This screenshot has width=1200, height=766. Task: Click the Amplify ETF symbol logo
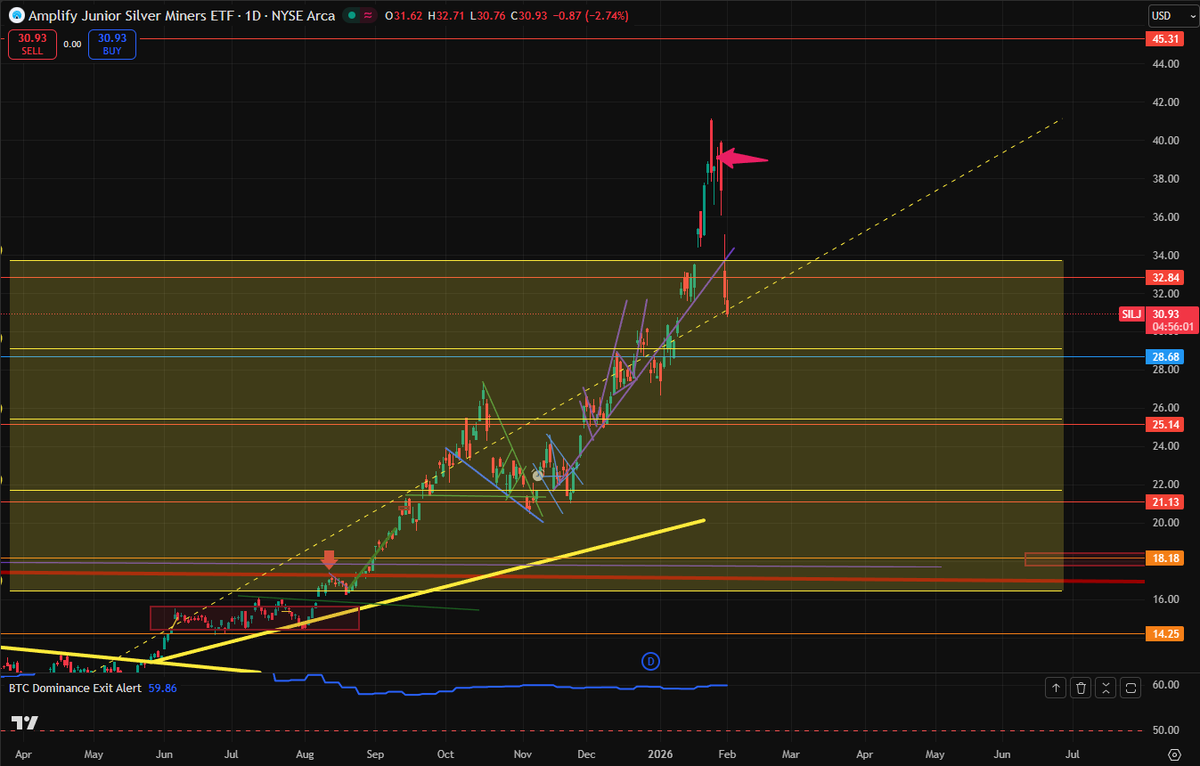(17, 15)
